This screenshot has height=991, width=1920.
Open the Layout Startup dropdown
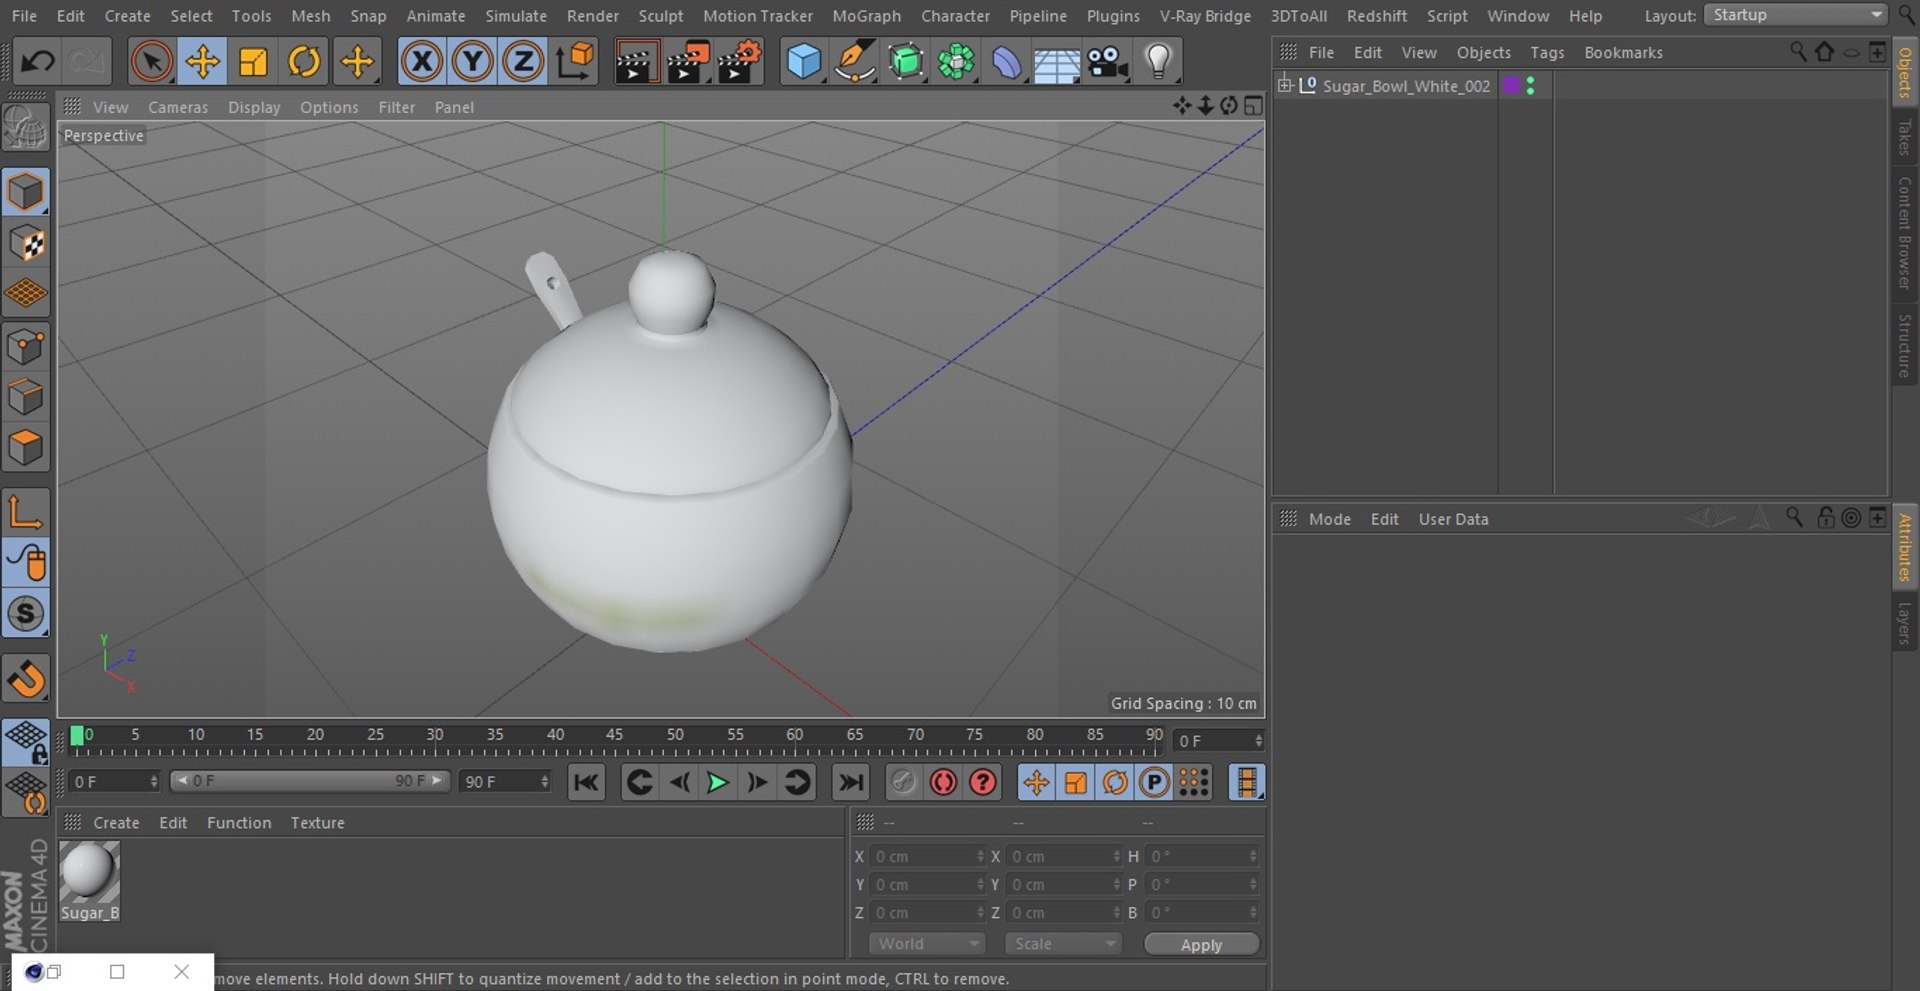tap(1796, 15)
